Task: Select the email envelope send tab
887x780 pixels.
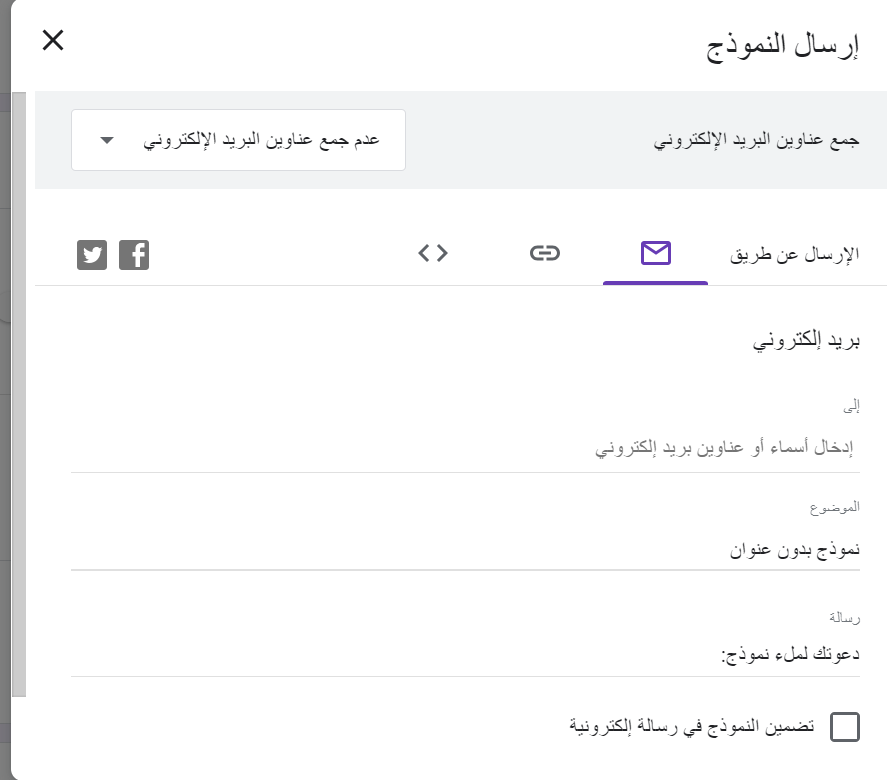Action: (x=655, y=253)
